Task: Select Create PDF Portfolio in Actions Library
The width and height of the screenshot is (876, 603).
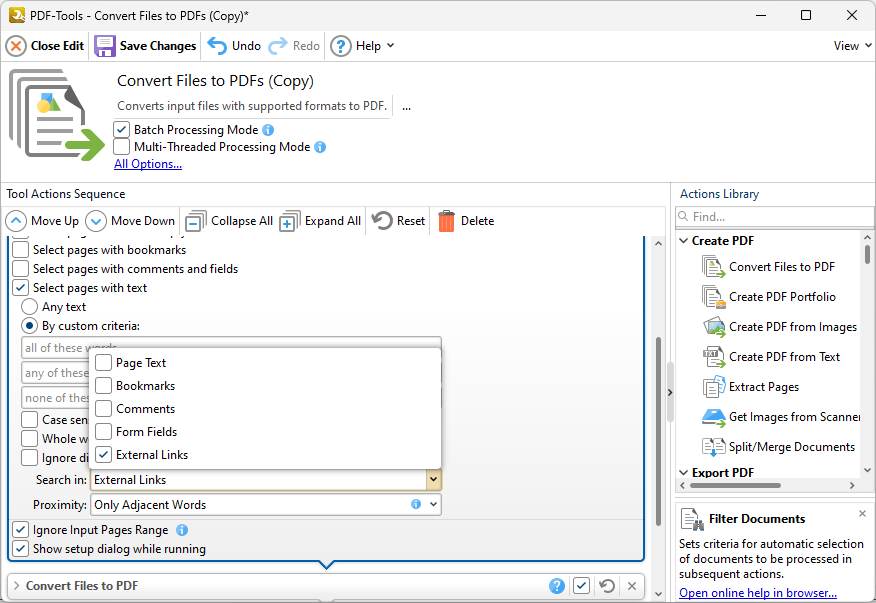Action: pyautogui.click(x=769, y=297)
